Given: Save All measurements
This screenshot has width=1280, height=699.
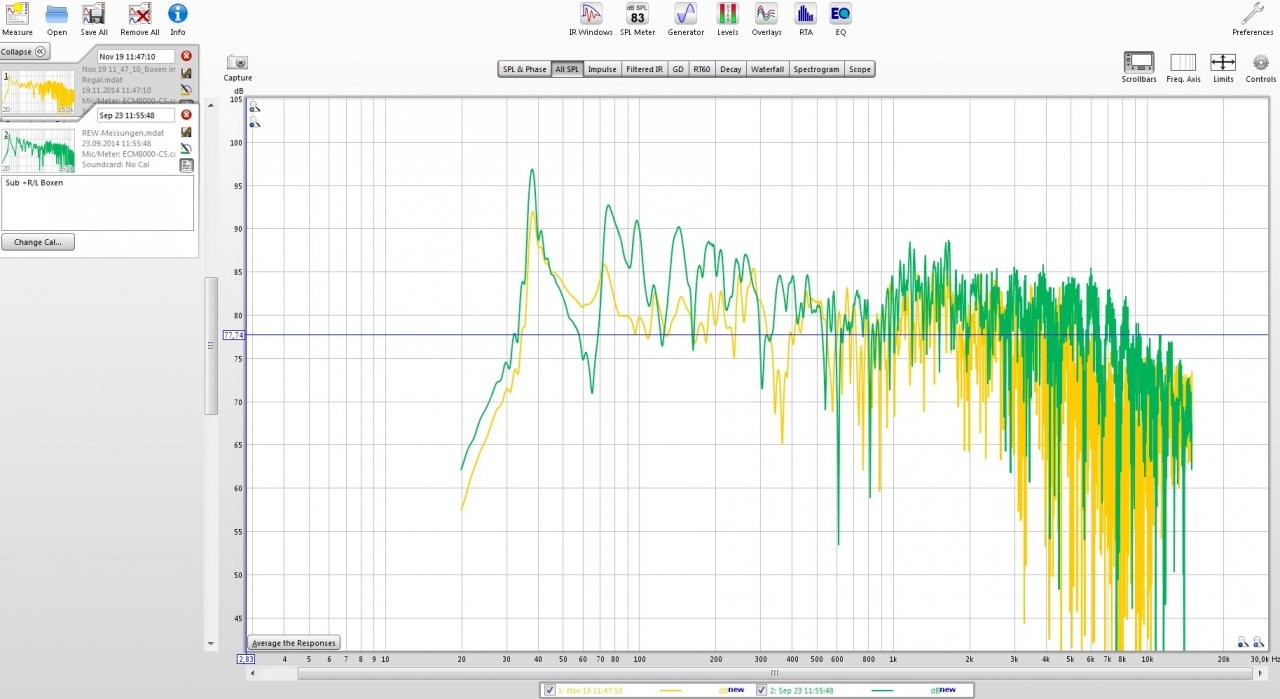Looking at the screenshot, I should (94, 18).
